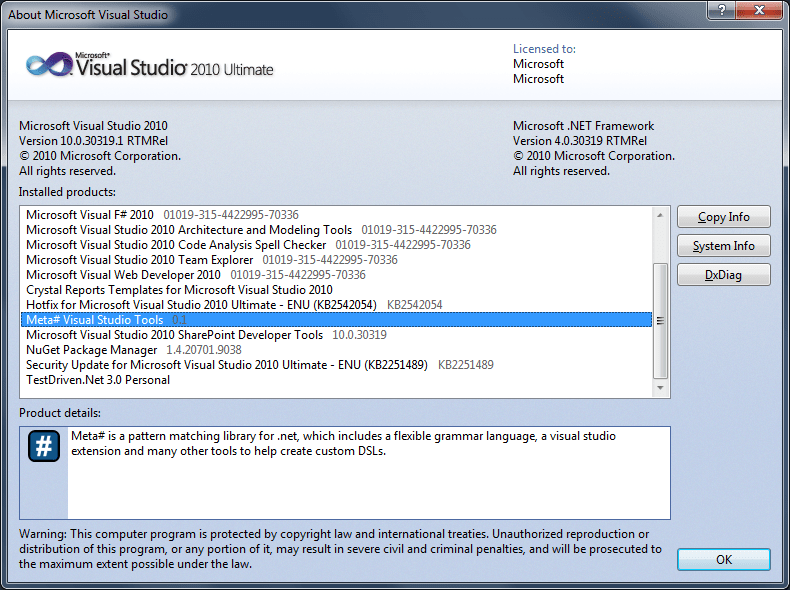Select Crystal Reports Templates entry
Screen dimensions: 790x590
336,290
